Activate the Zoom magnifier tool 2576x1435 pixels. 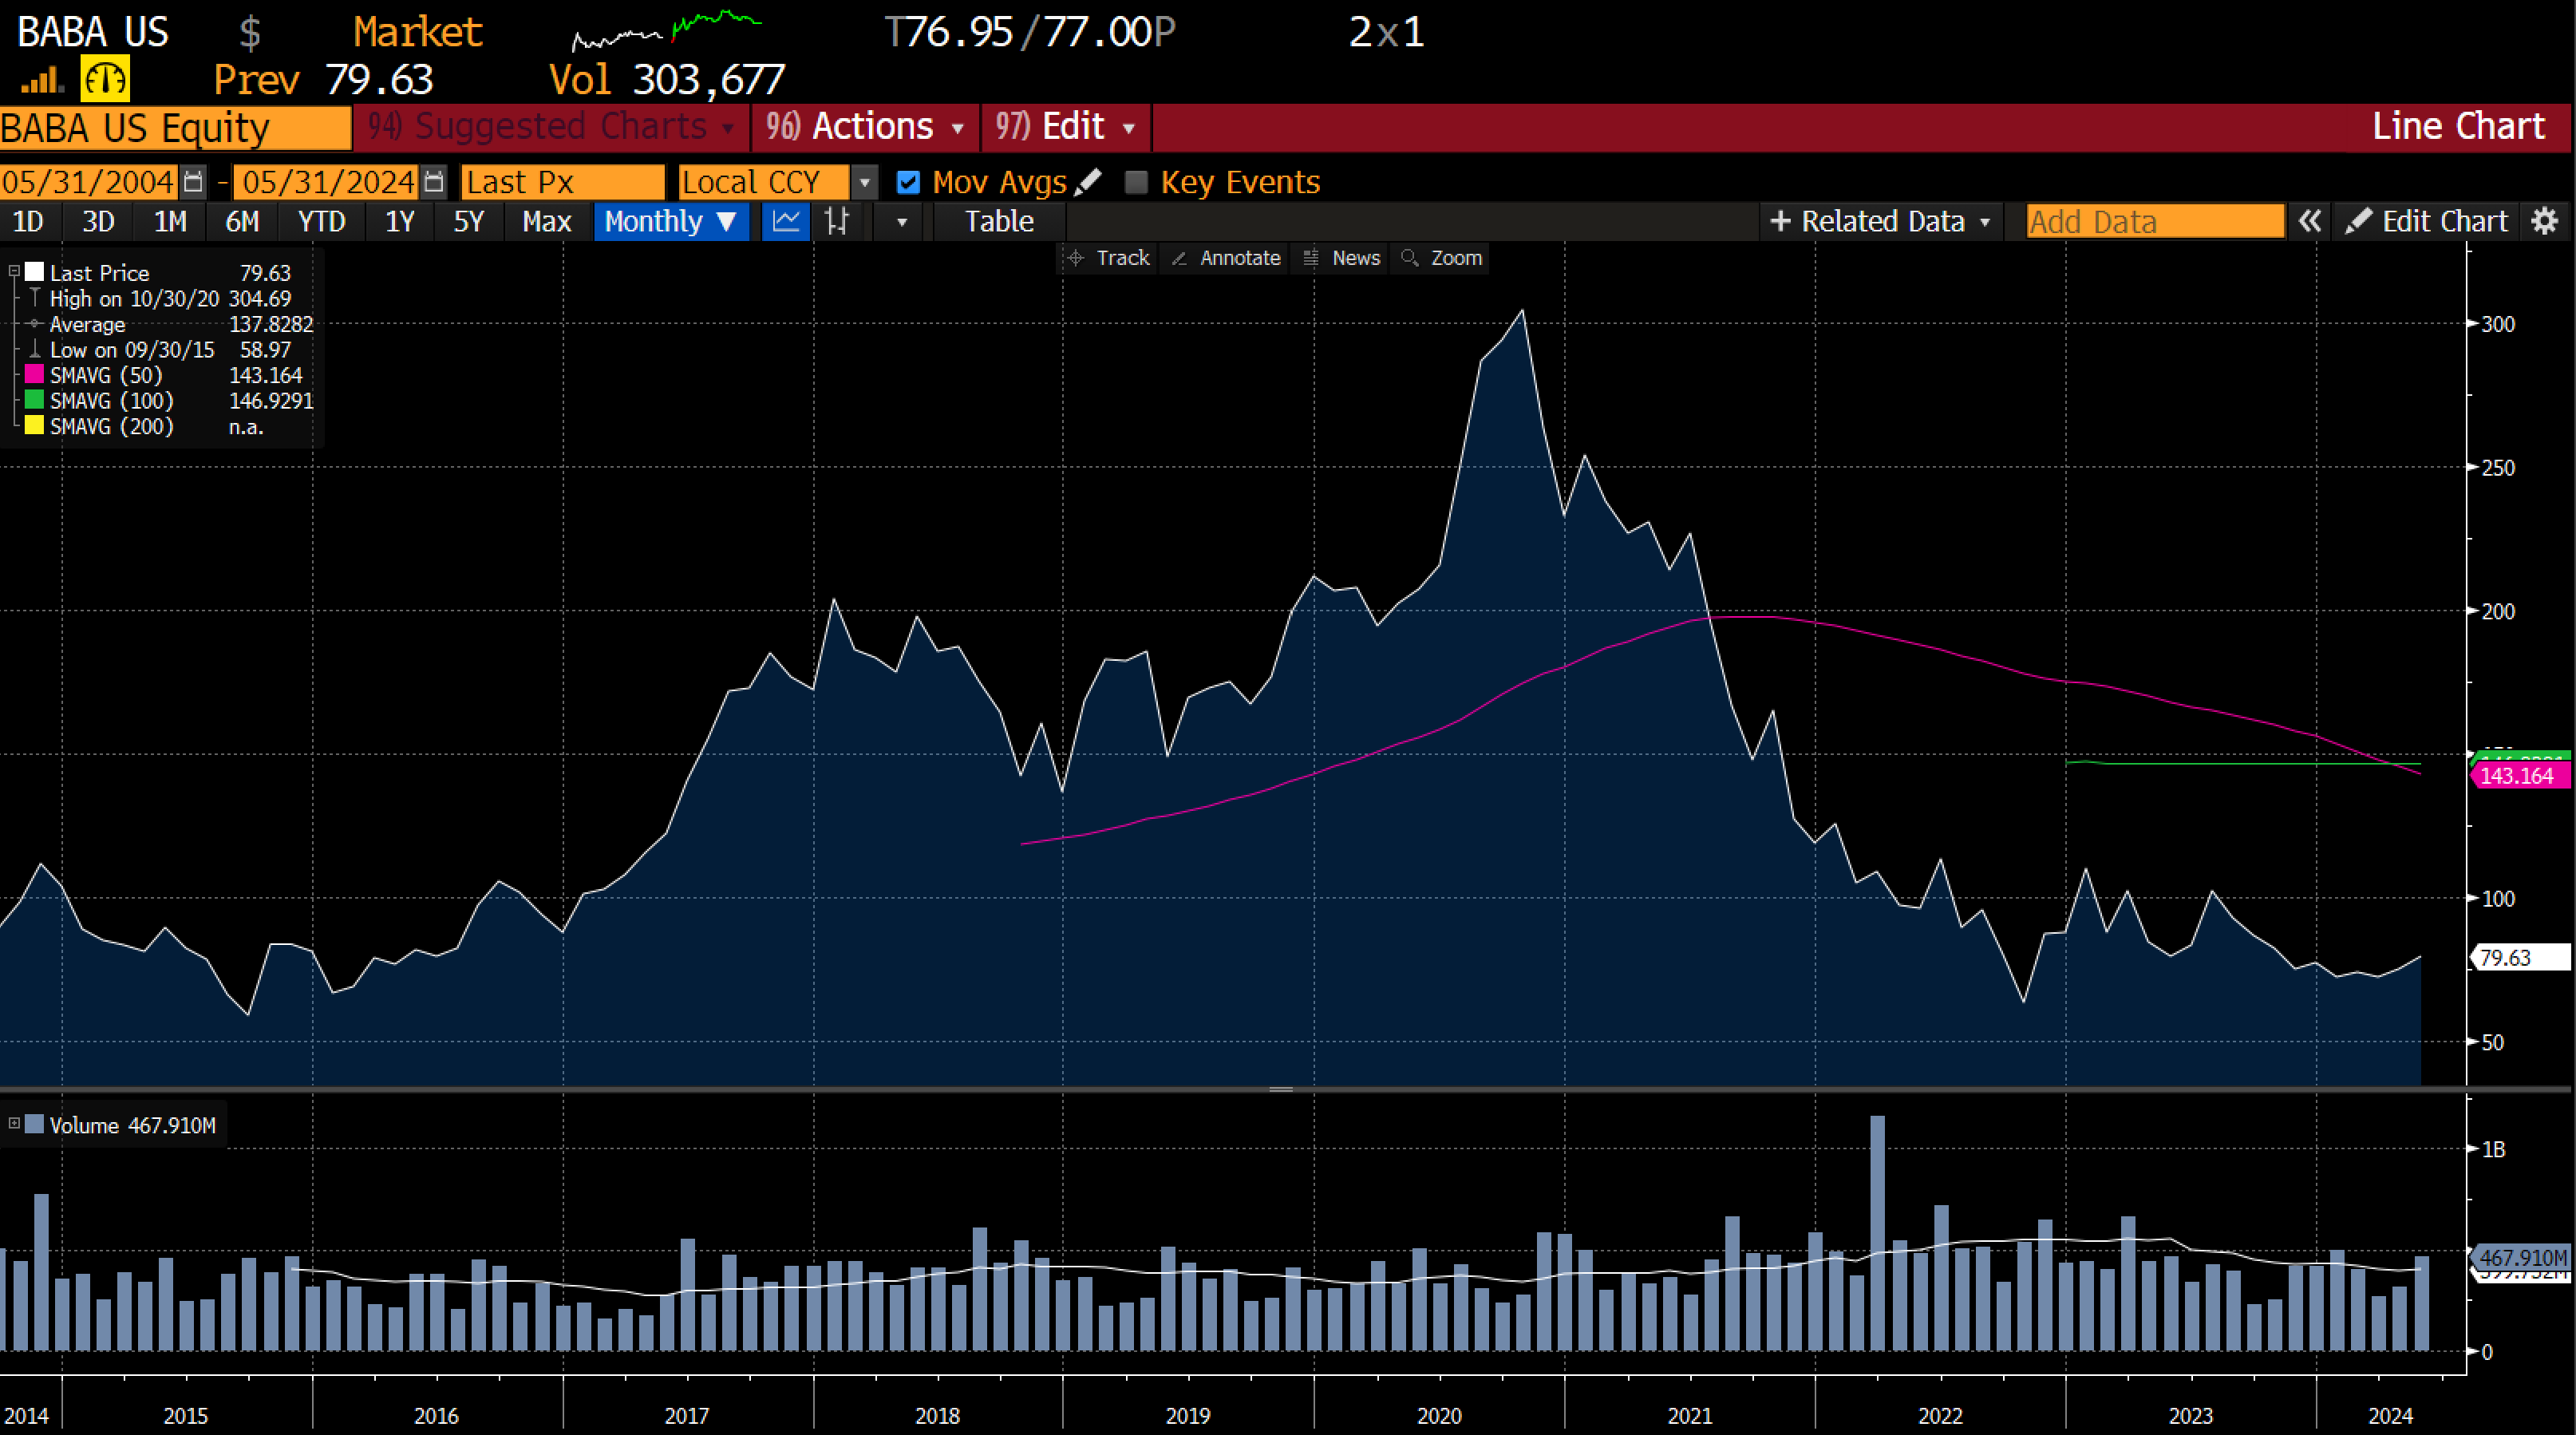tap(1442, 258)
